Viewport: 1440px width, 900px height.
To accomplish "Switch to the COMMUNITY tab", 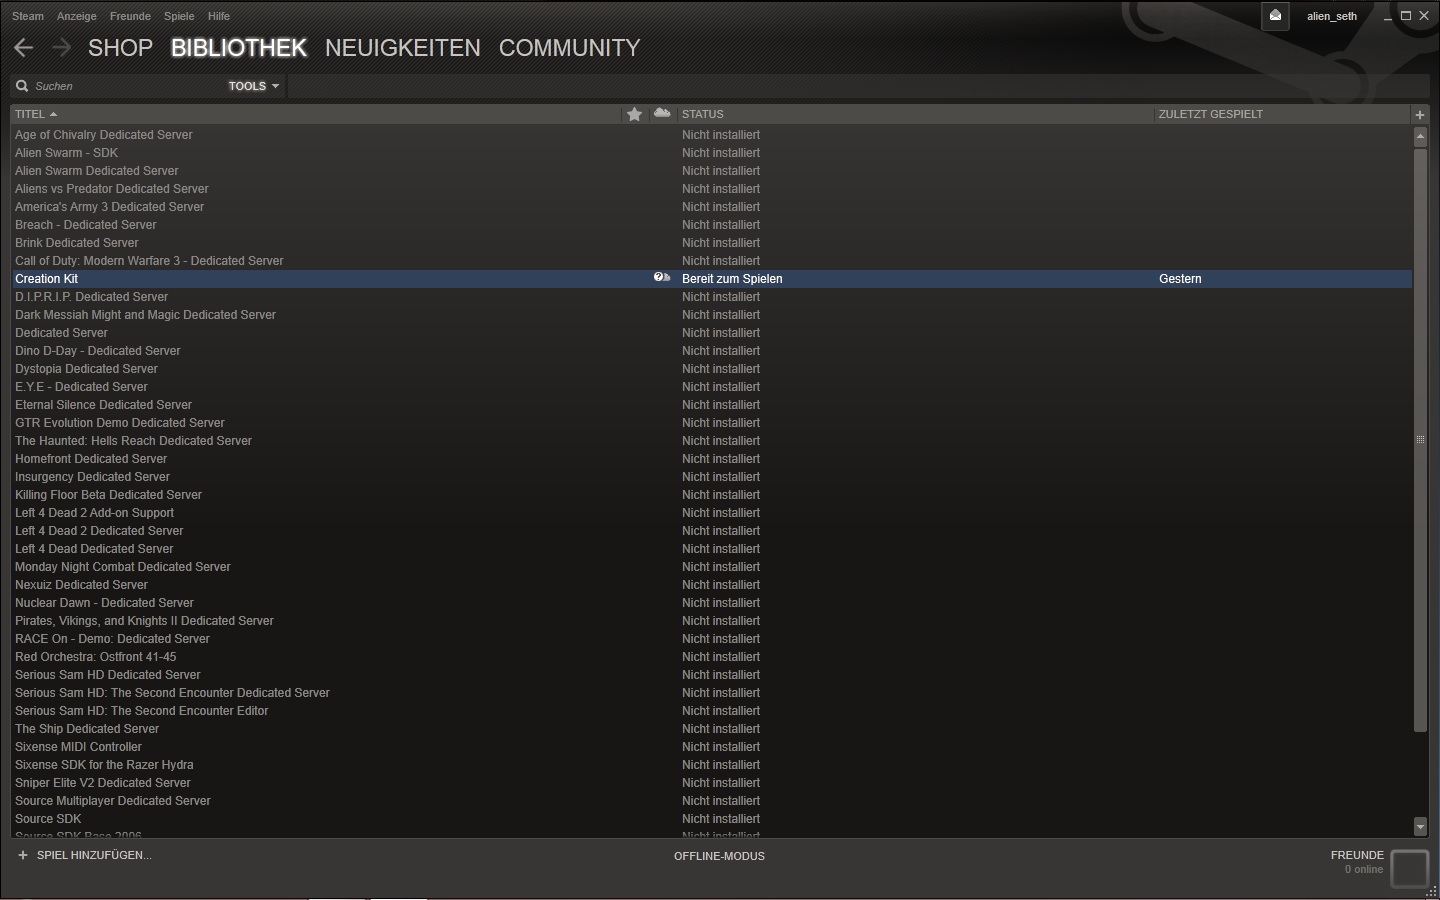I will [569, 48].
